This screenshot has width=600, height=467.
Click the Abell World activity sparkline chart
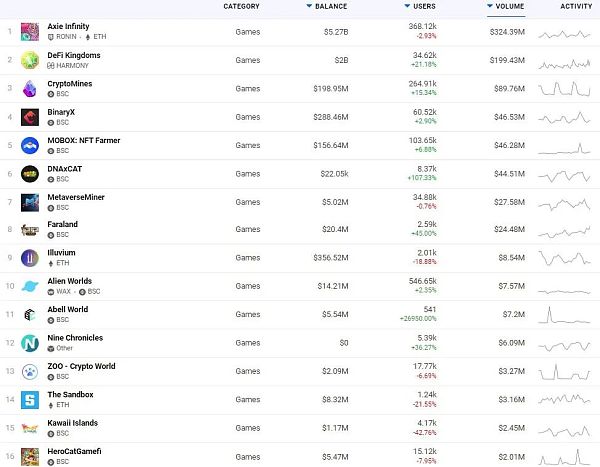tap(566, 315)
